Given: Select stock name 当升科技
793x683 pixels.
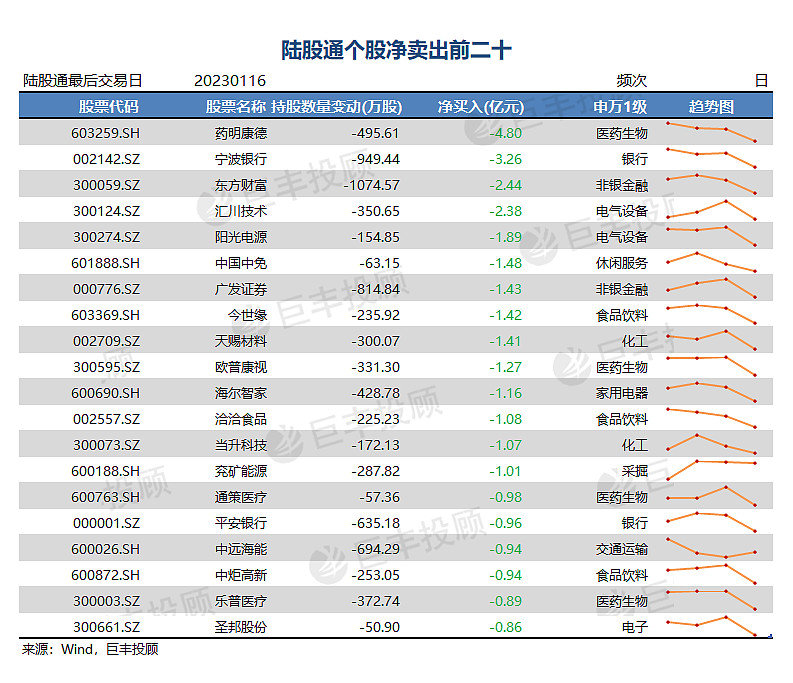Looking at the screenshot, I should (241, 445).
